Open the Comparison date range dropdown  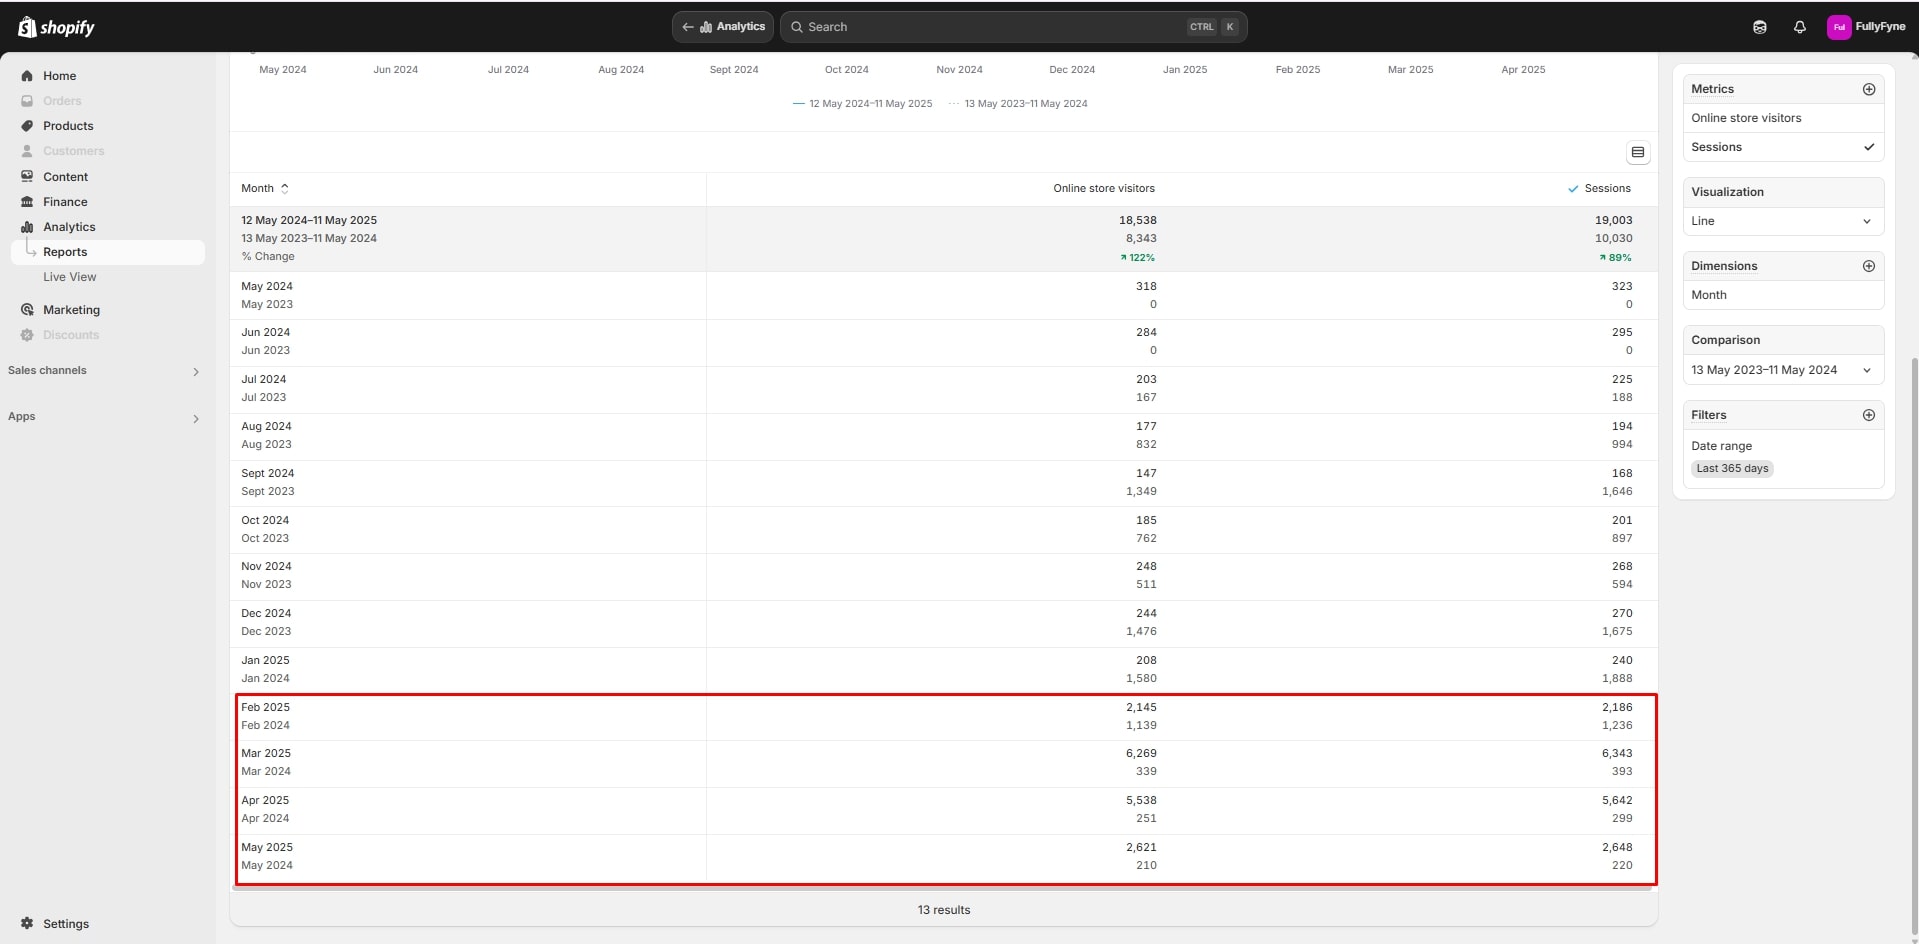point(1782,370)
